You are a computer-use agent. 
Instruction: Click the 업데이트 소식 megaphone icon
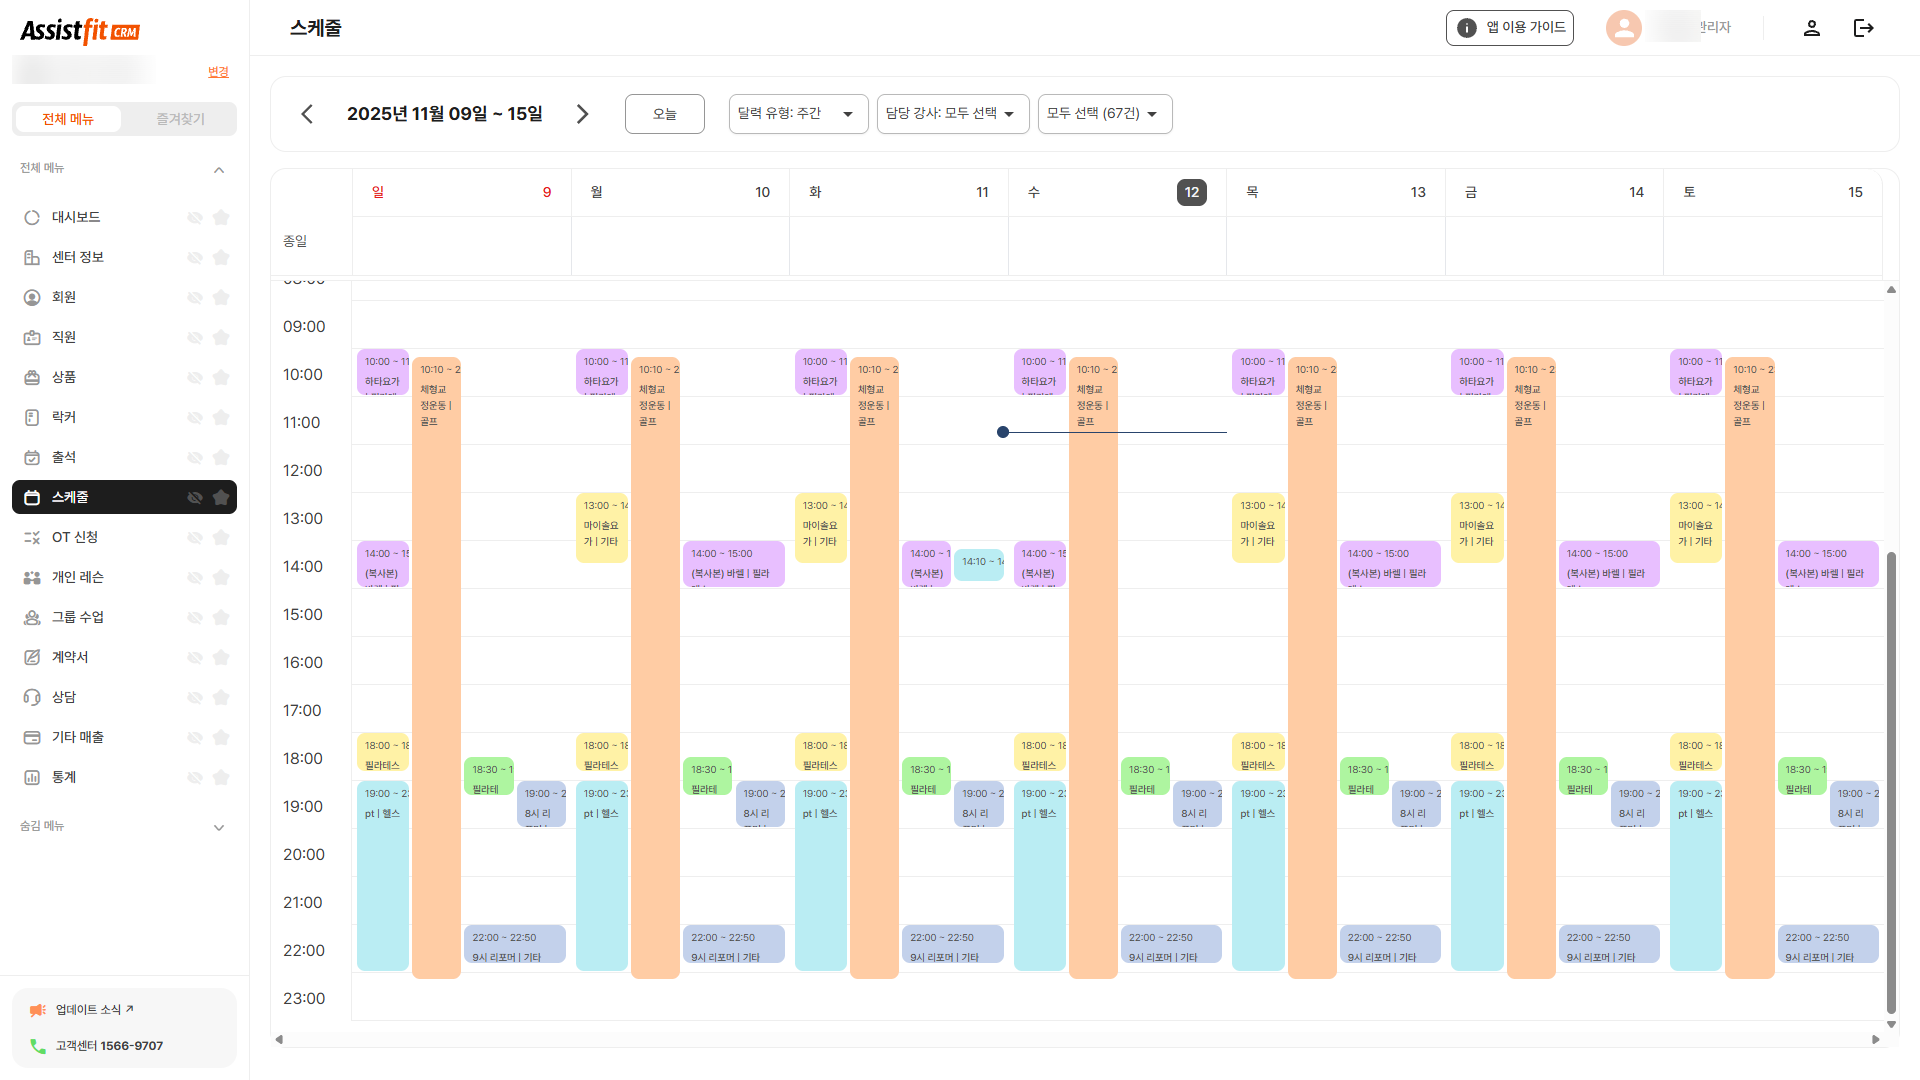coord(38,1010)
